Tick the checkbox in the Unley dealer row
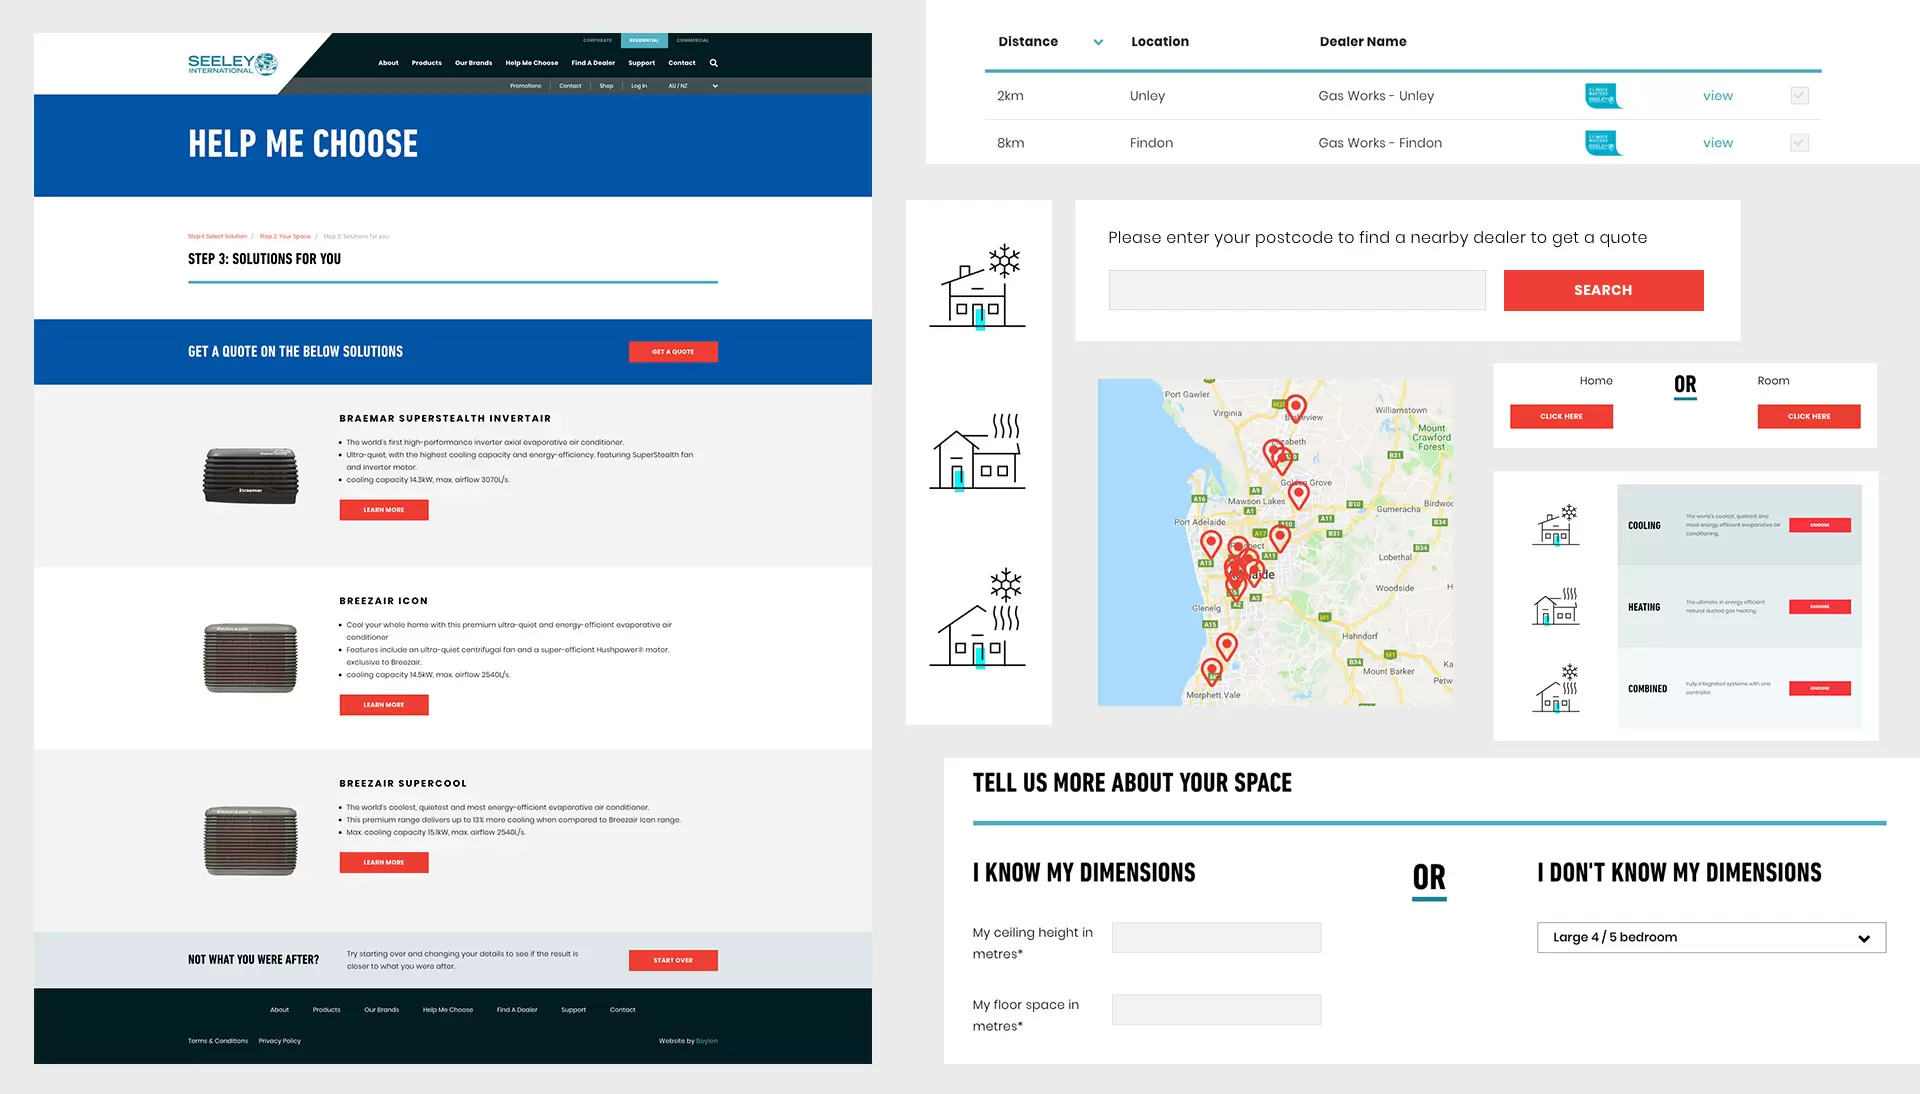 [x=1799, y=96]
